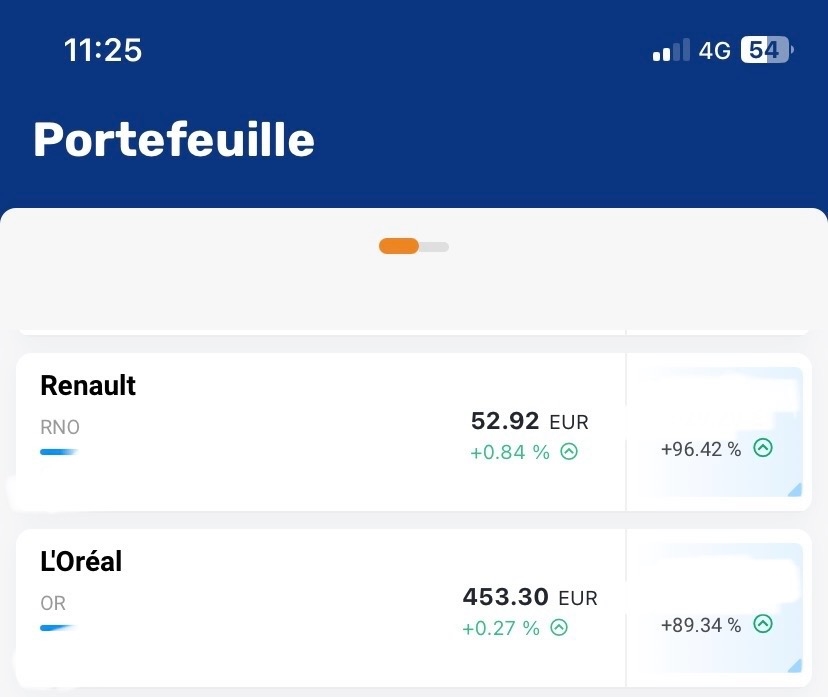Tap the OR ticker symbol
The image size is (828, 697).
tap(53, 604)
